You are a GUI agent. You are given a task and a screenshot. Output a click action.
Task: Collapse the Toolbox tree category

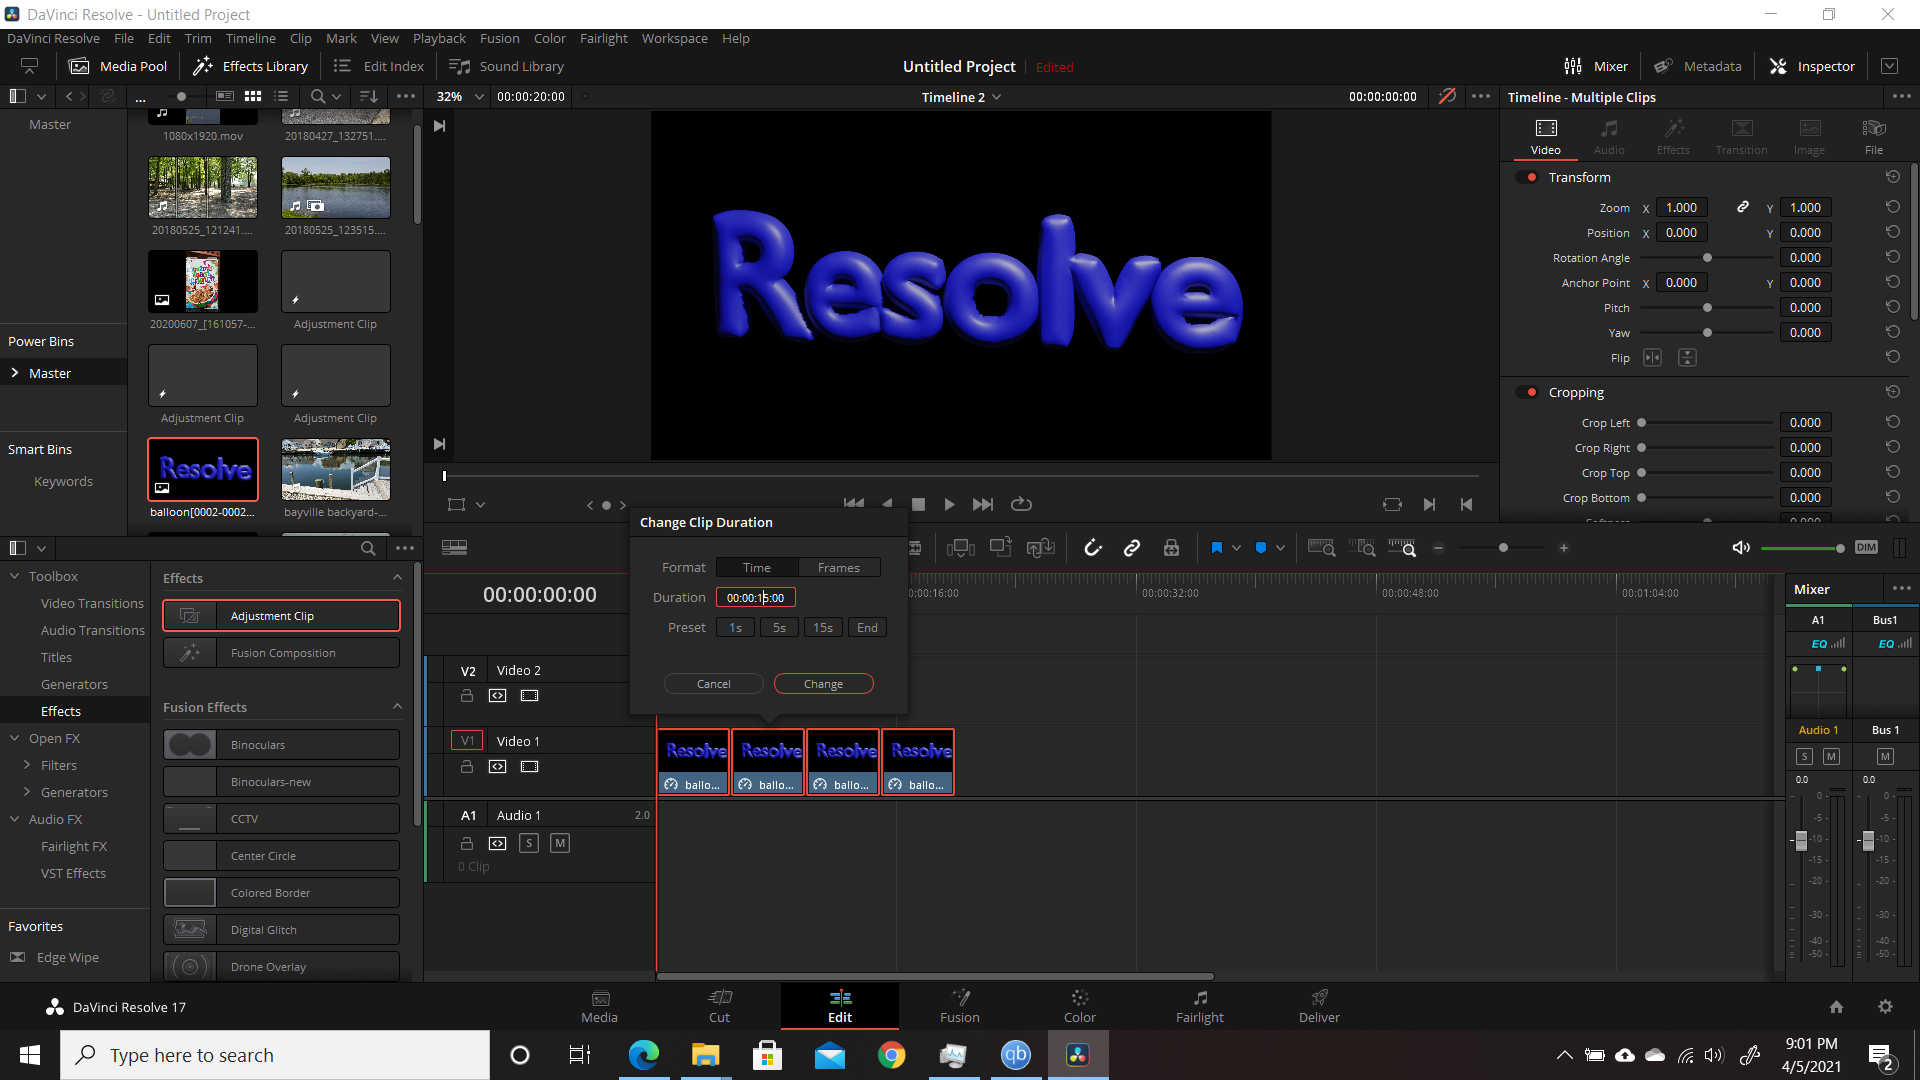[x=15, y=576]
